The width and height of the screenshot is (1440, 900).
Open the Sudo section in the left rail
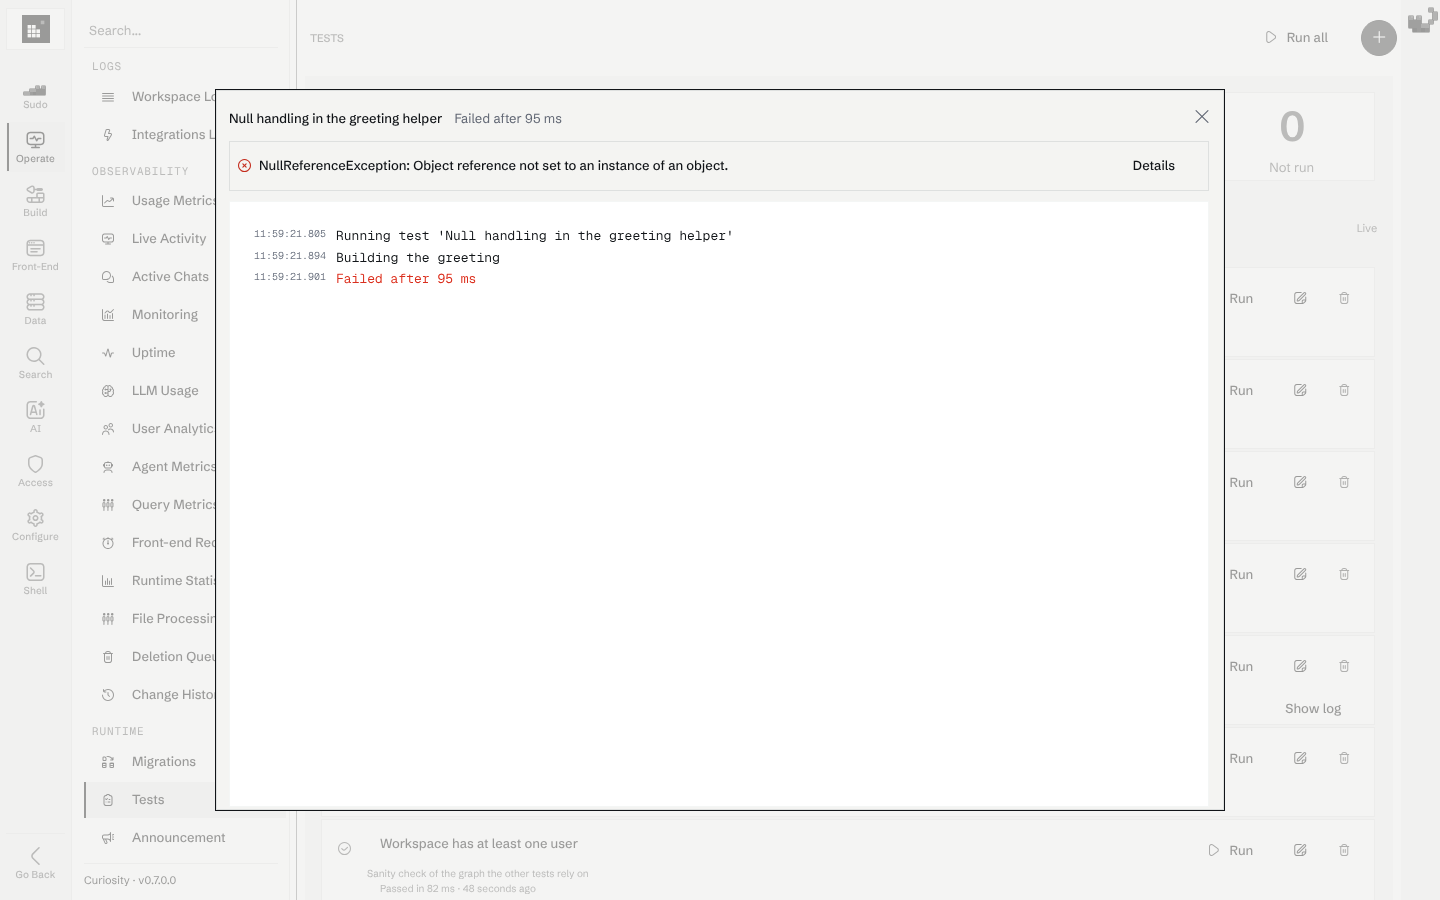(x=35, y=96)
